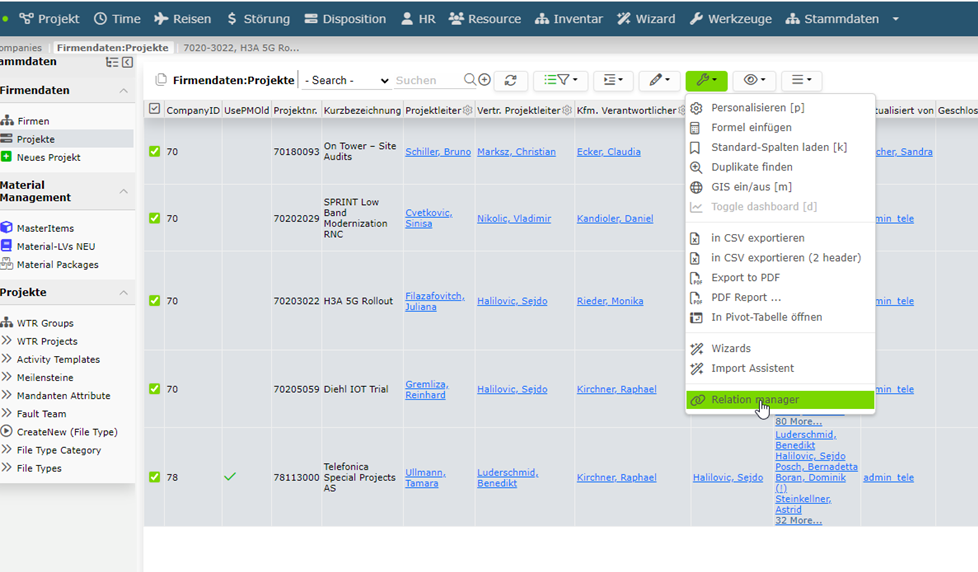978x572 pixels.
Task: Open the Störung menu
Action: click(x=258, y=19)
